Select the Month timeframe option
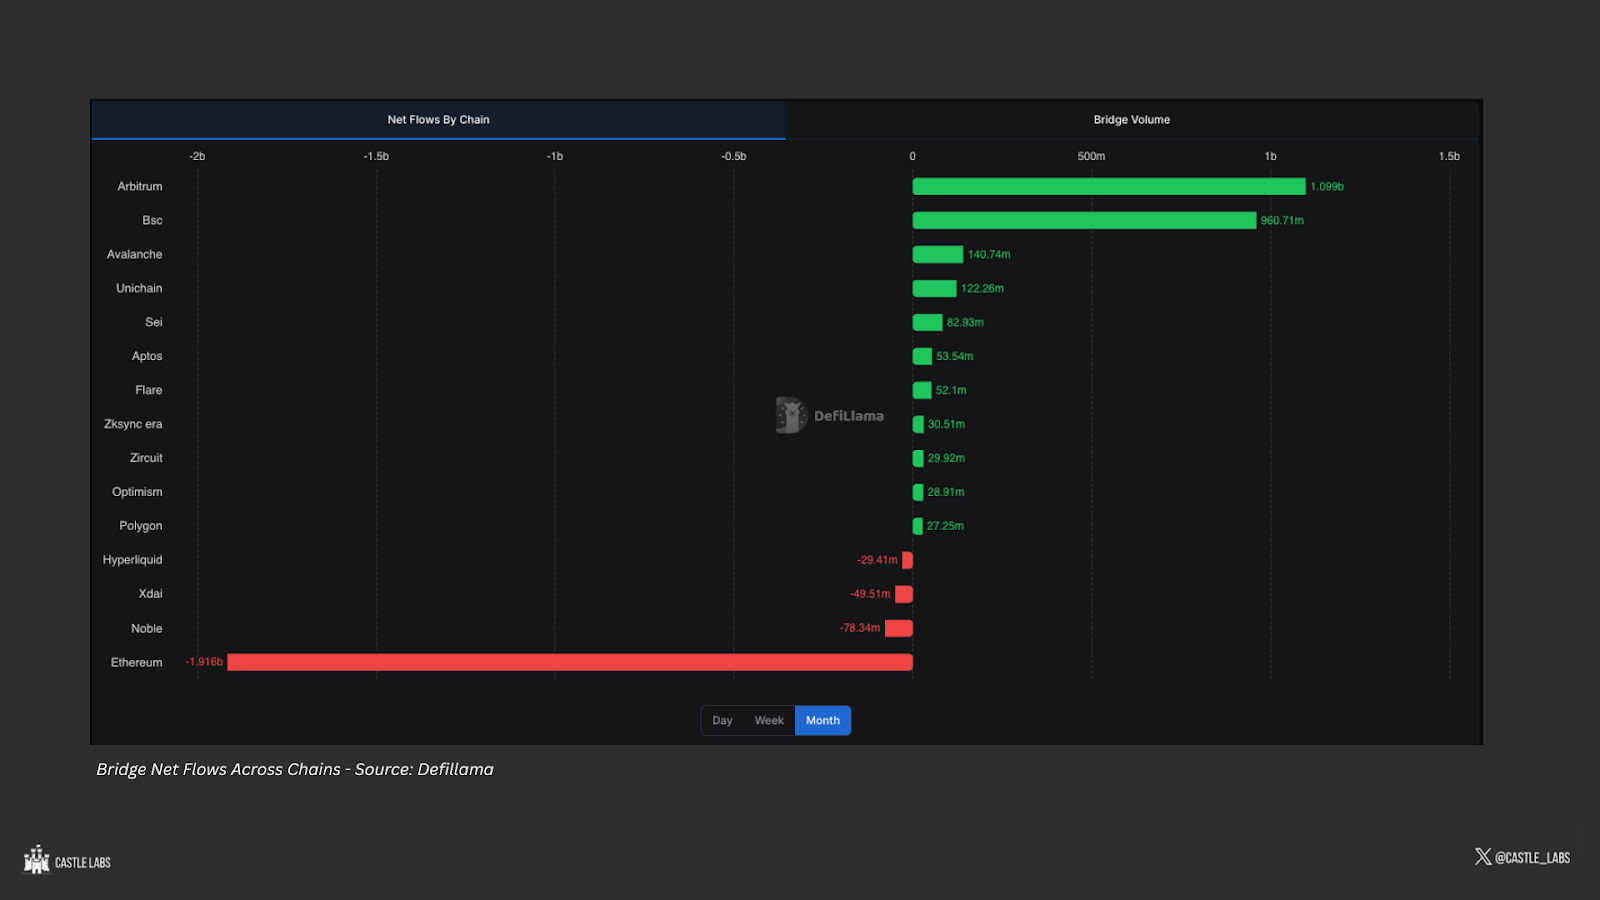Screen dimensions: 1600x900 (823, 720)
